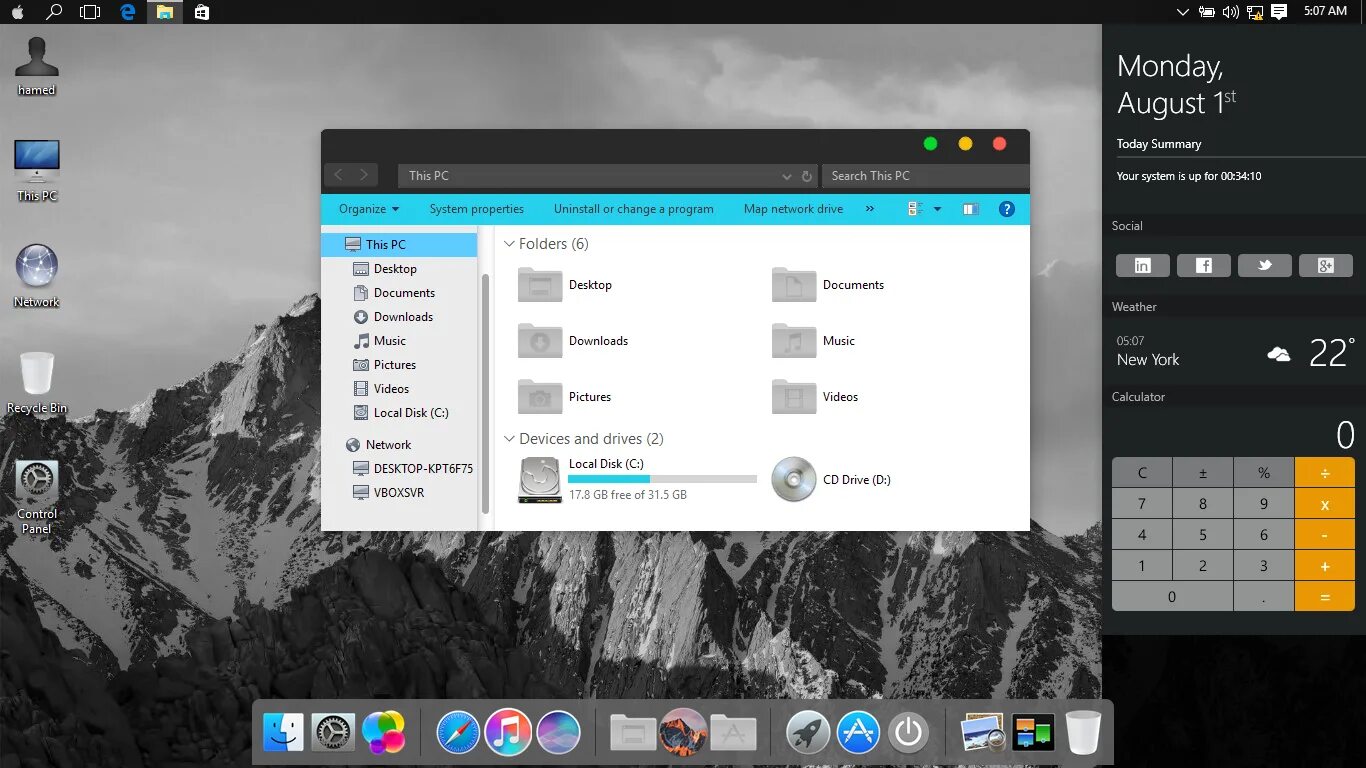Click the clock showing 5:07 AM
The image size is (1366, 768).
pos(1325,11)
